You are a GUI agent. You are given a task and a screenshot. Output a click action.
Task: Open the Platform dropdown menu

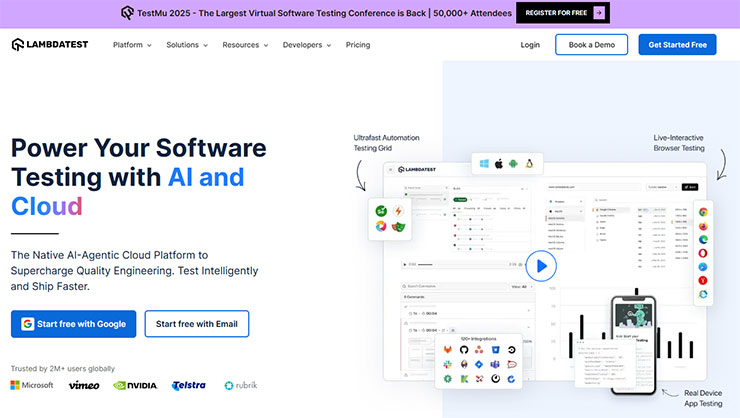tap(132, 45)
